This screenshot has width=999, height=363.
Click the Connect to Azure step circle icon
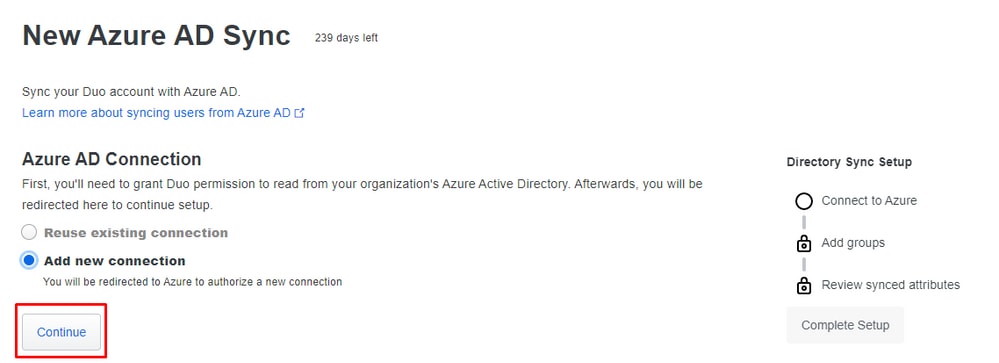804,201
